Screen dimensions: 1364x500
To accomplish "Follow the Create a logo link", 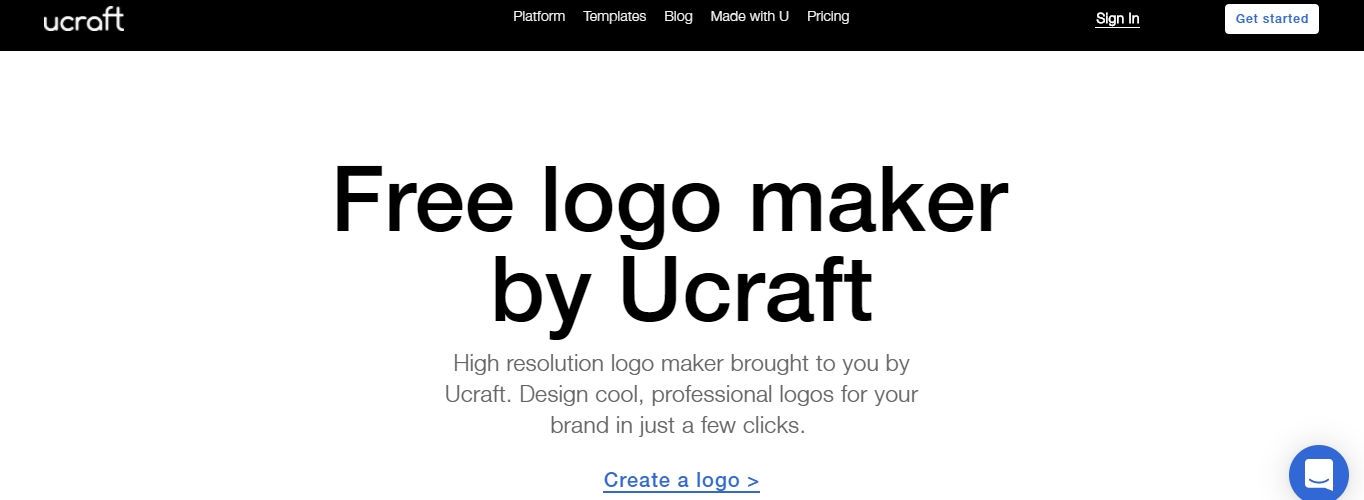I will [x=682, y=480].
